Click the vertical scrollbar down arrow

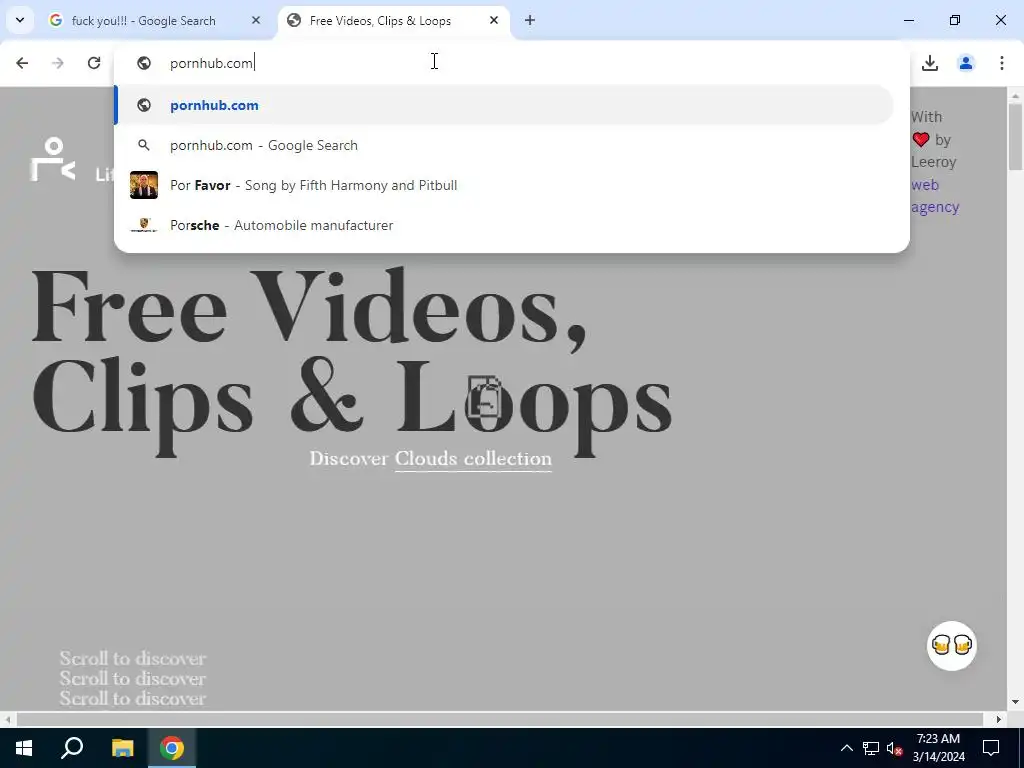[1015, 702]
